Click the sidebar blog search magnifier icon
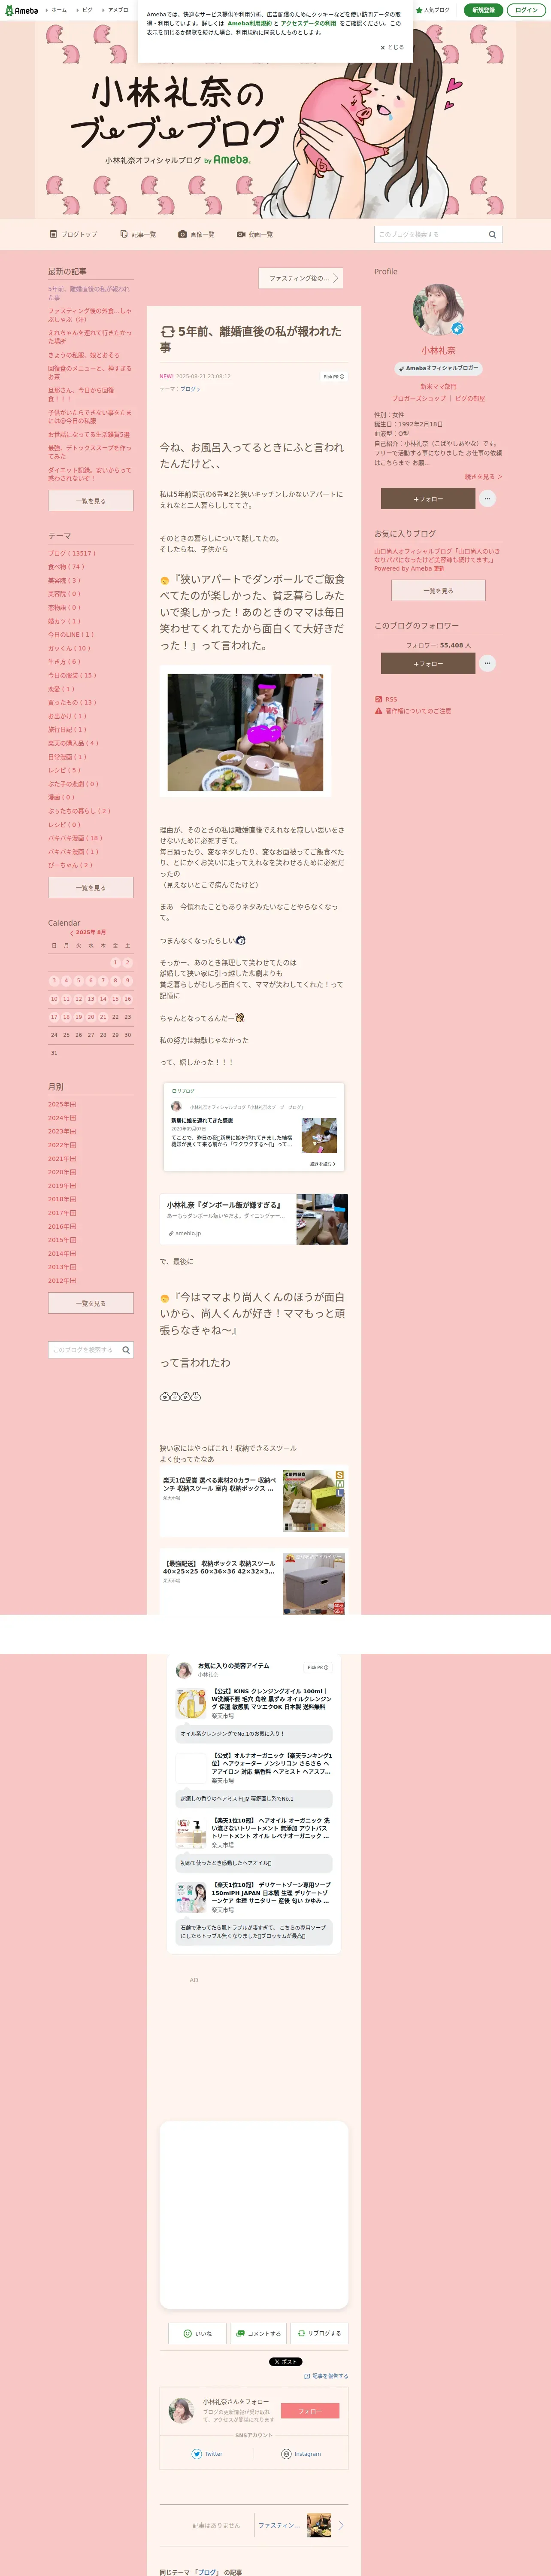This screenshot has height=2576, width=551. point(126,1350)
